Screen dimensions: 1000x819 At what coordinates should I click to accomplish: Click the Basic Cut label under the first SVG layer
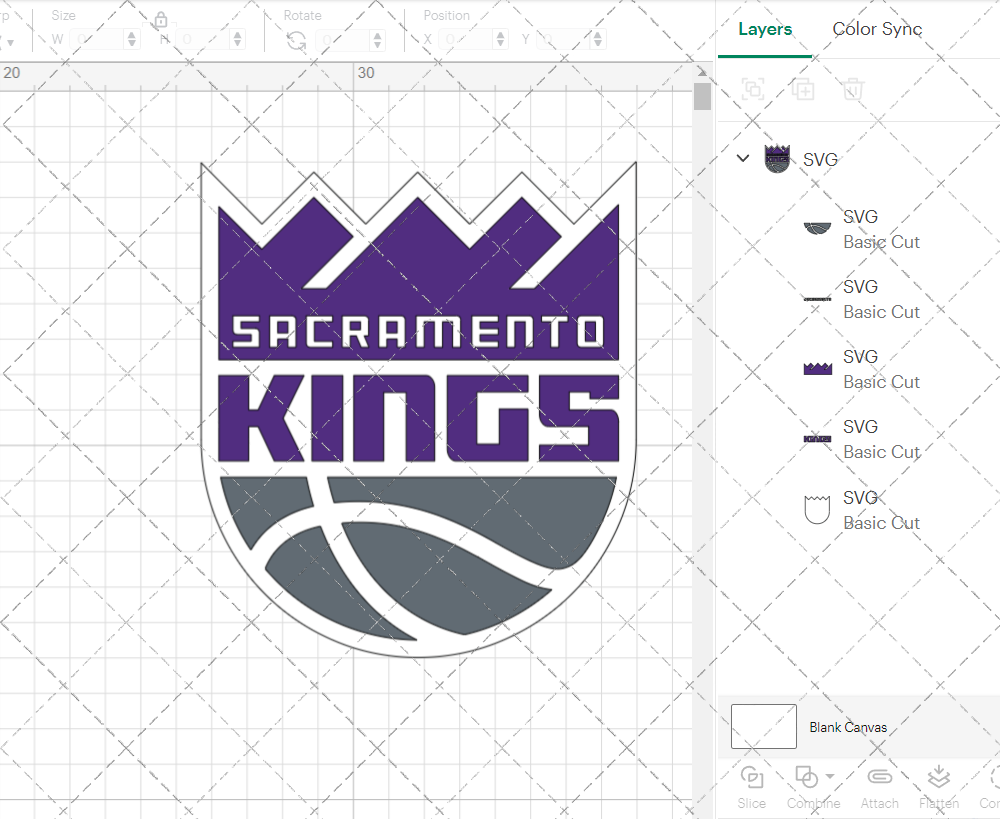point(881,242)
